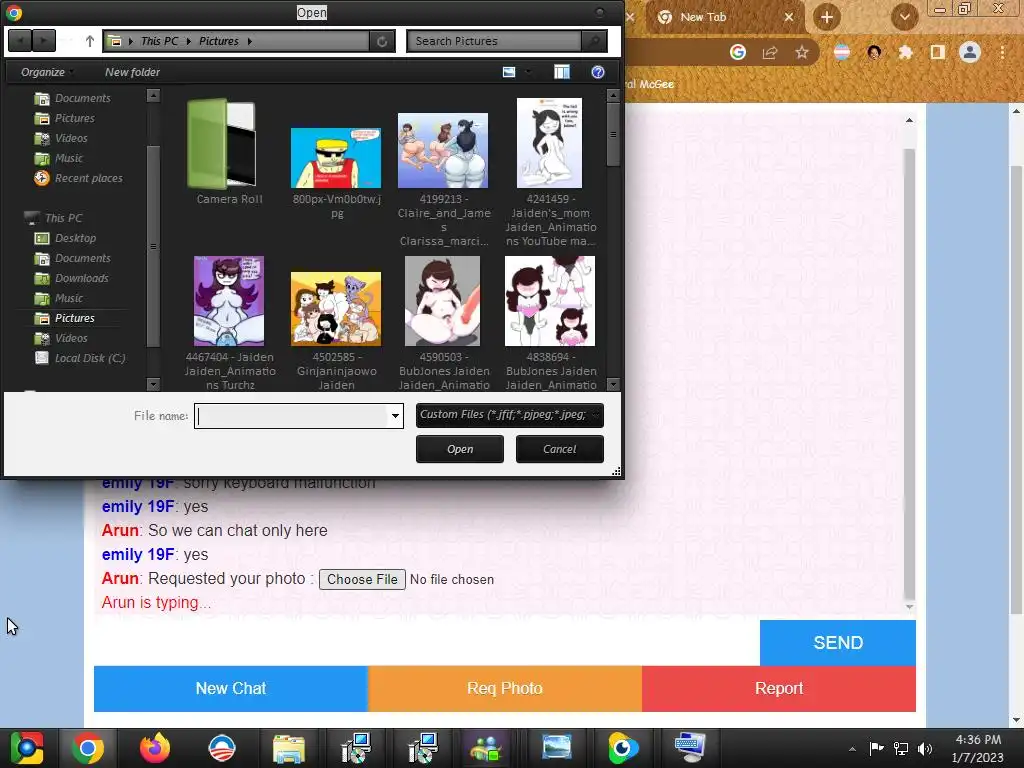Click inside the File name text box
The width and height of the screenshot is (1024, 768).
(292, 415)
